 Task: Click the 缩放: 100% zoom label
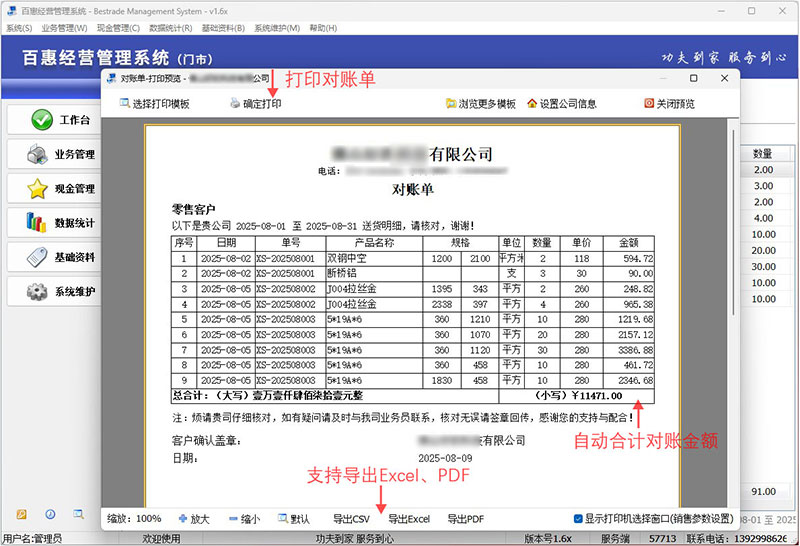tap(134, 519)
